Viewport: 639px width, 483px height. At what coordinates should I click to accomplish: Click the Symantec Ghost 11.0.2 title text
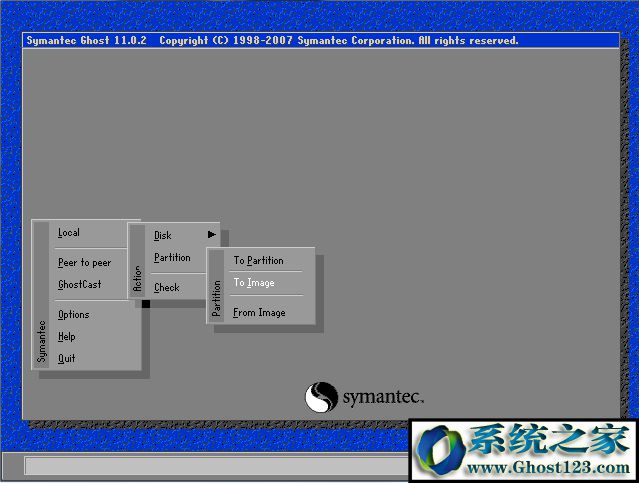tap(86, 40)
